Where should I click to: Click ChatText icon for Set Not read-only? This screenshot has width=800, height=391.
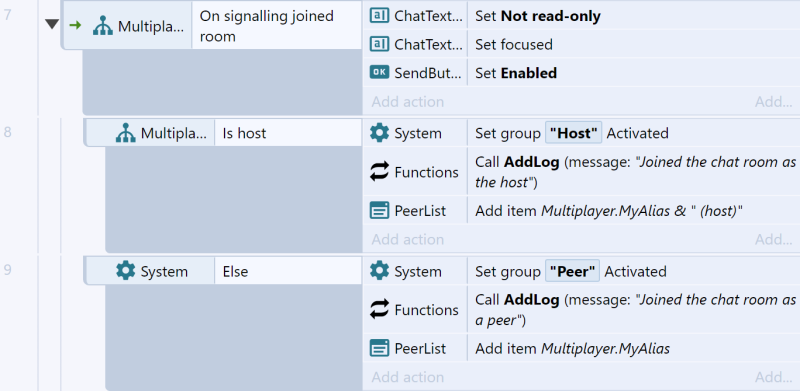pyautogui.click(x=379, y=16)
